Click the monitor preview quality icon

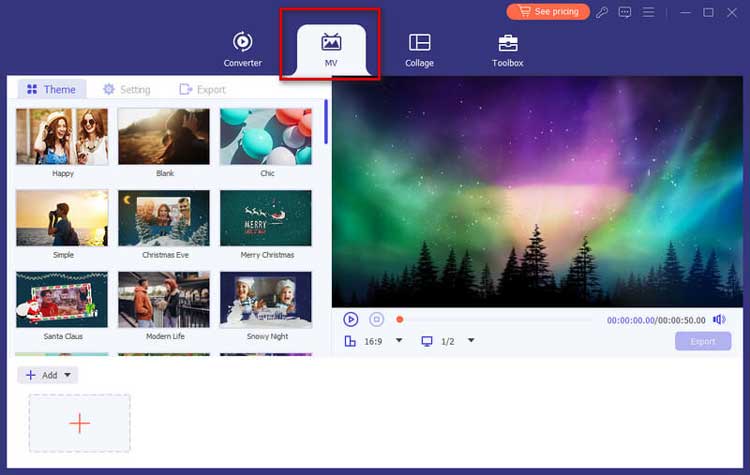[427, 341]
